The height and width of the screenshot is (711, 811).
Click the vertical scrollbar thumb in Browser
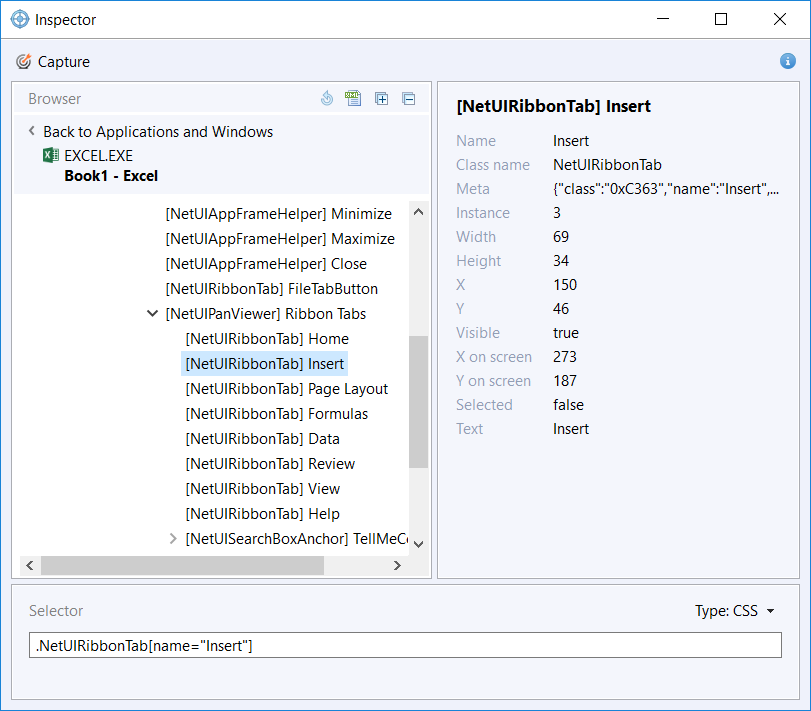[418, 402]
